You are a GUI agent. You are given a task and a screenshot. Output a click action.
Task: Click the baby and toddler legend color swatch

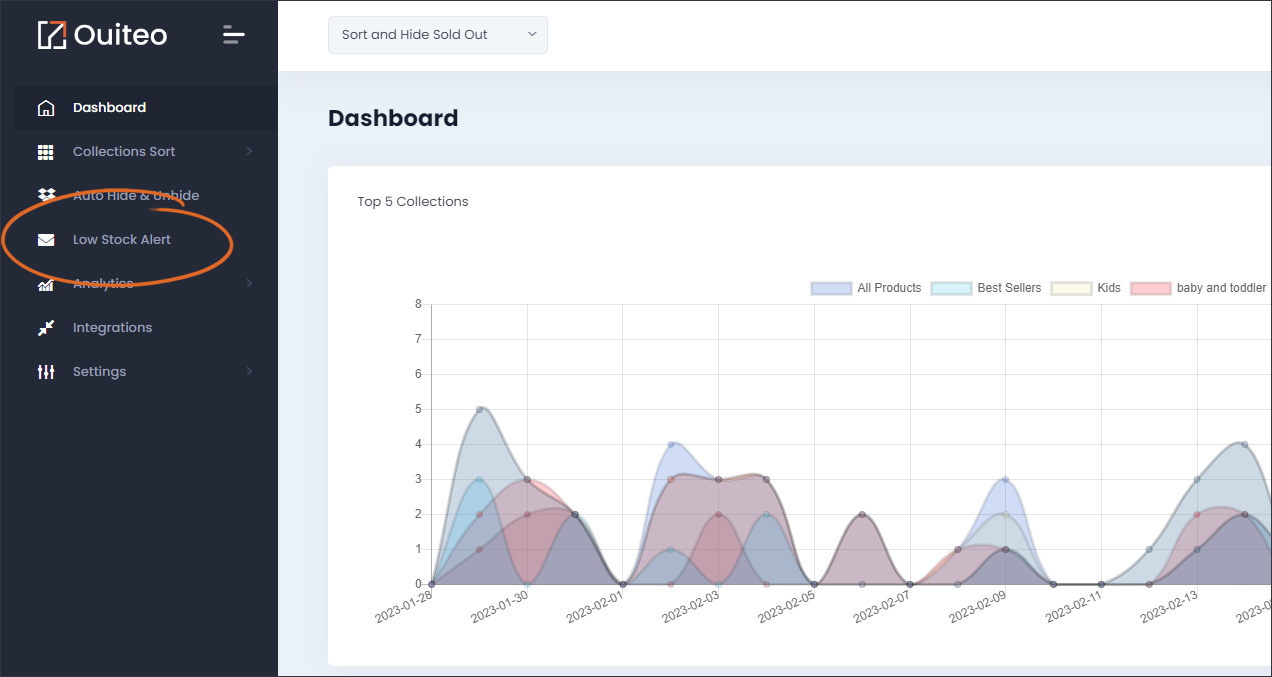(1150, 288)
